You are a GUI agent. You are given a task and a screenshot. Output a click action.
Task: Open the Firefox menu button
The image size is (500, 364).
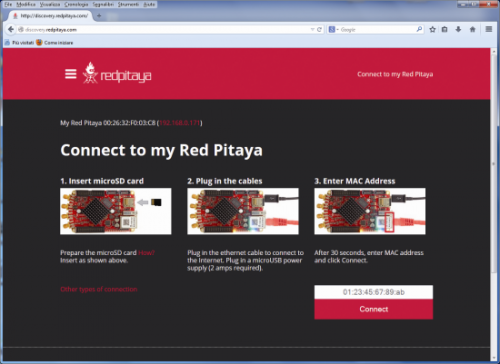pyautogui.click(x=489, y=29)
